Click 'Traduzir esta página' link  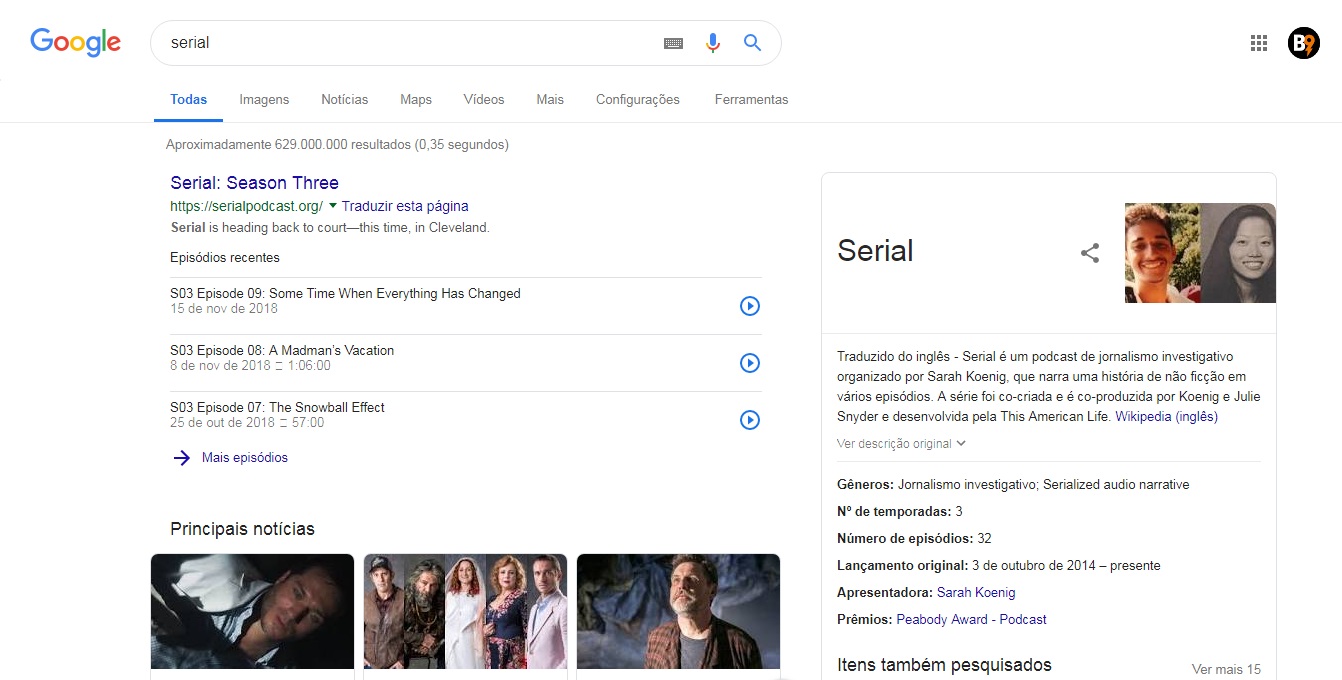[x=405, y=206]
